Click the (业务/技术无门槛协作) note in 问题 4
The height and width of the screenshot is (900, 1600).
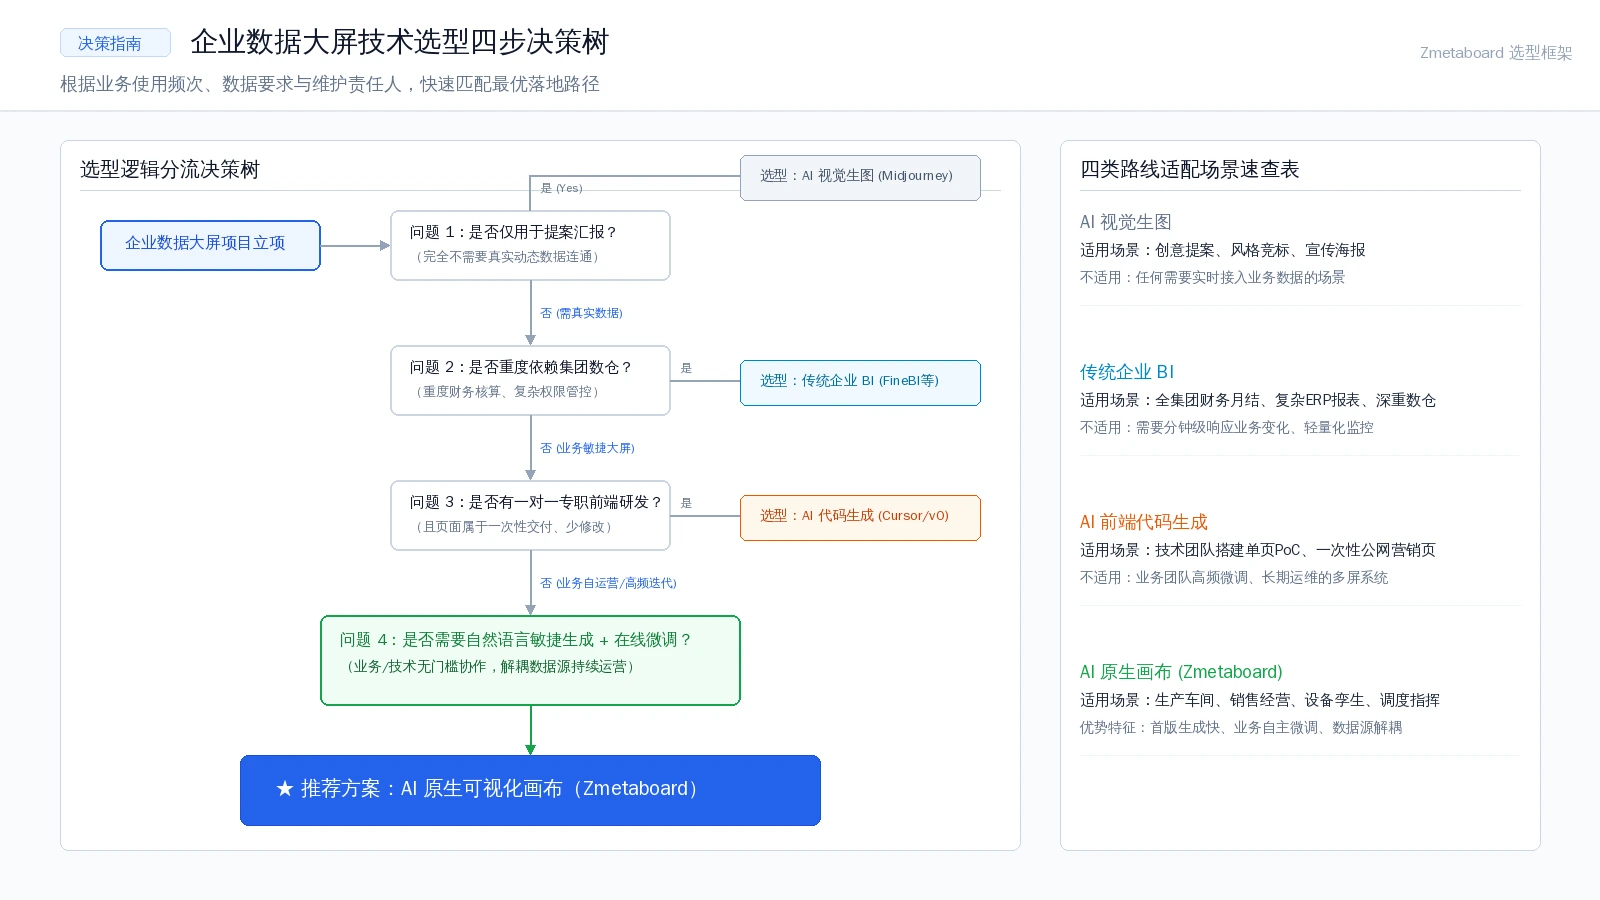click(x=490, y=667)
